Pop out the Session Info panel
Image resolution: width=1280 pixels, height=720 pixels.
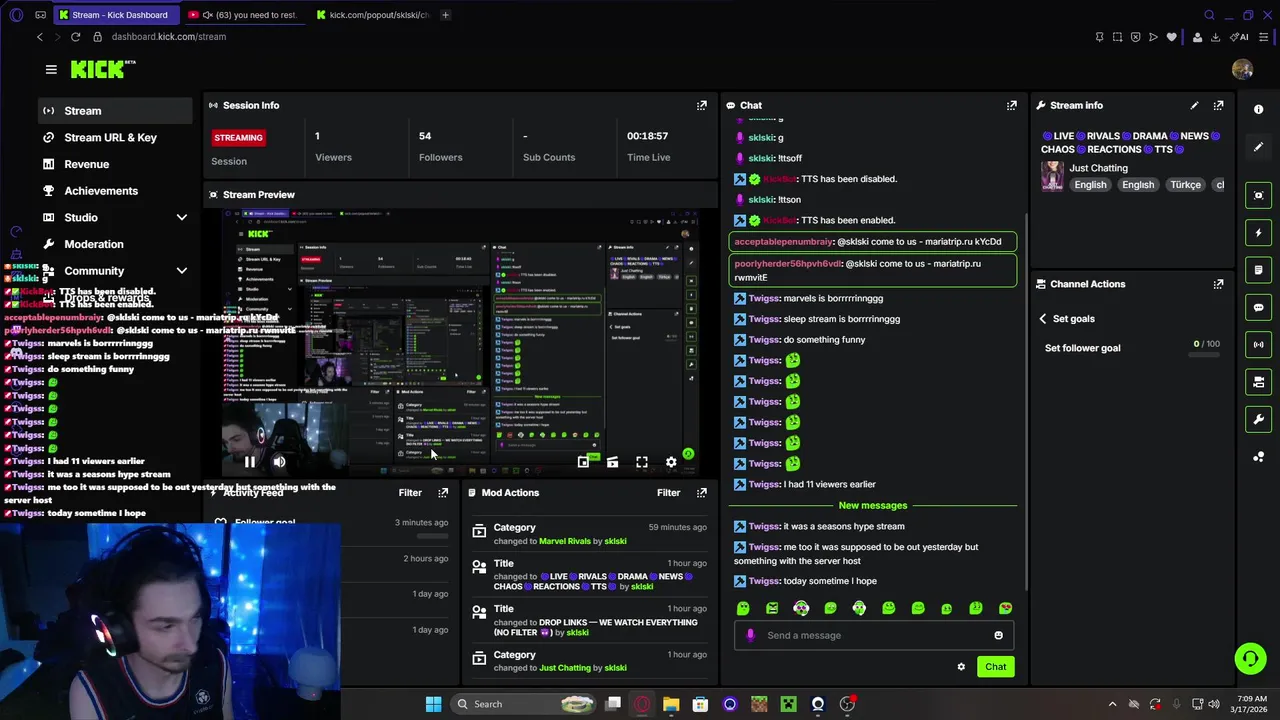coord(702,105)
